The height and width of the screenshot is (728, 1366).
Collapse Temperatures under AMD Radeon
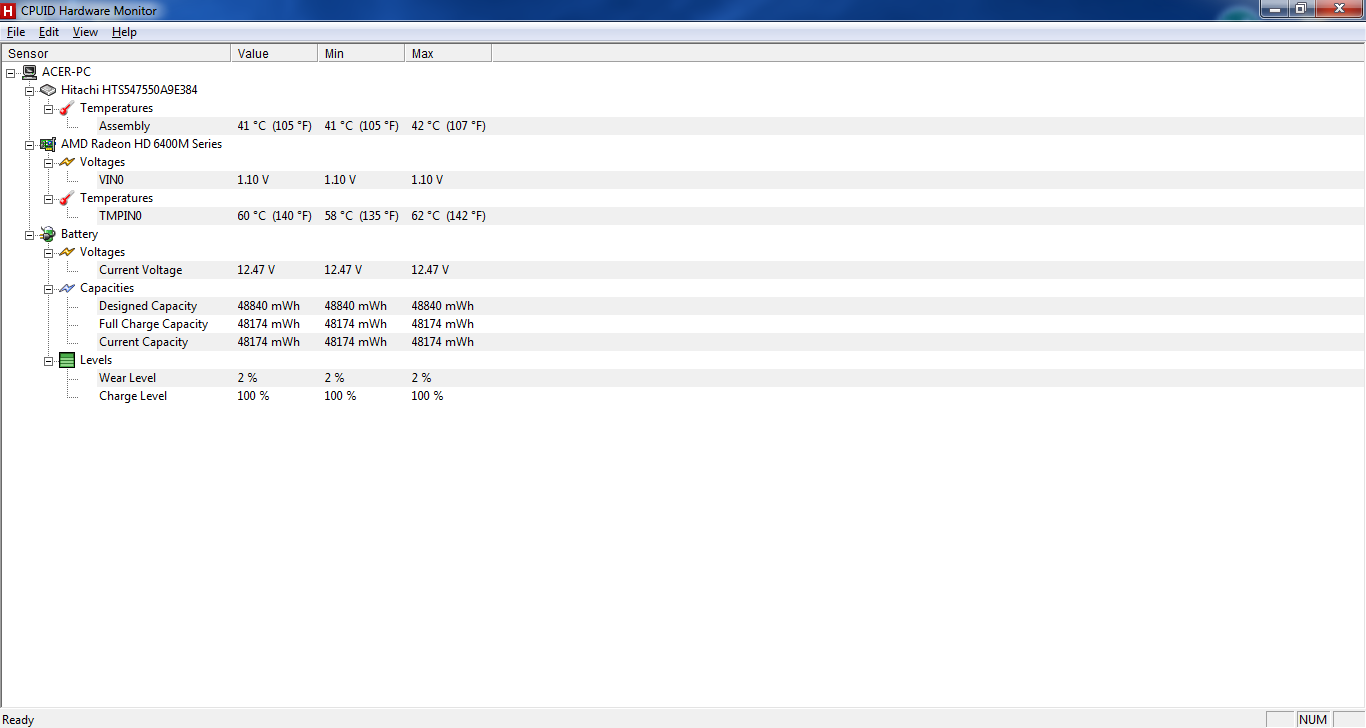[x=48, y=198]
